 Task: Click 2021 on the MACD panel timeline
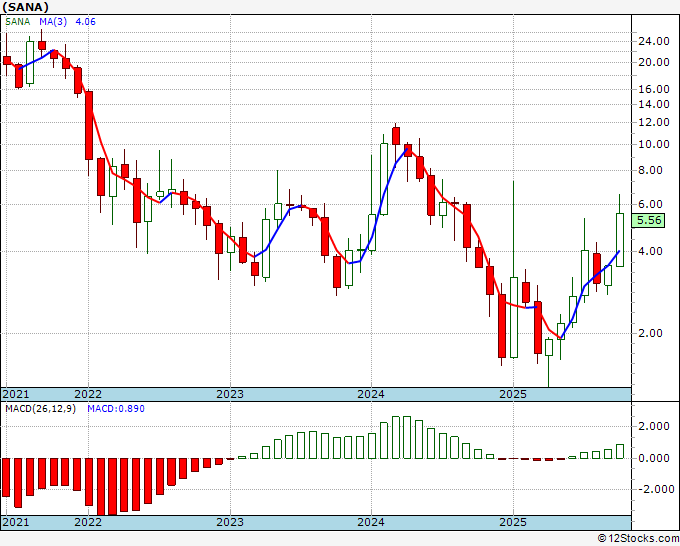point(16,522)
